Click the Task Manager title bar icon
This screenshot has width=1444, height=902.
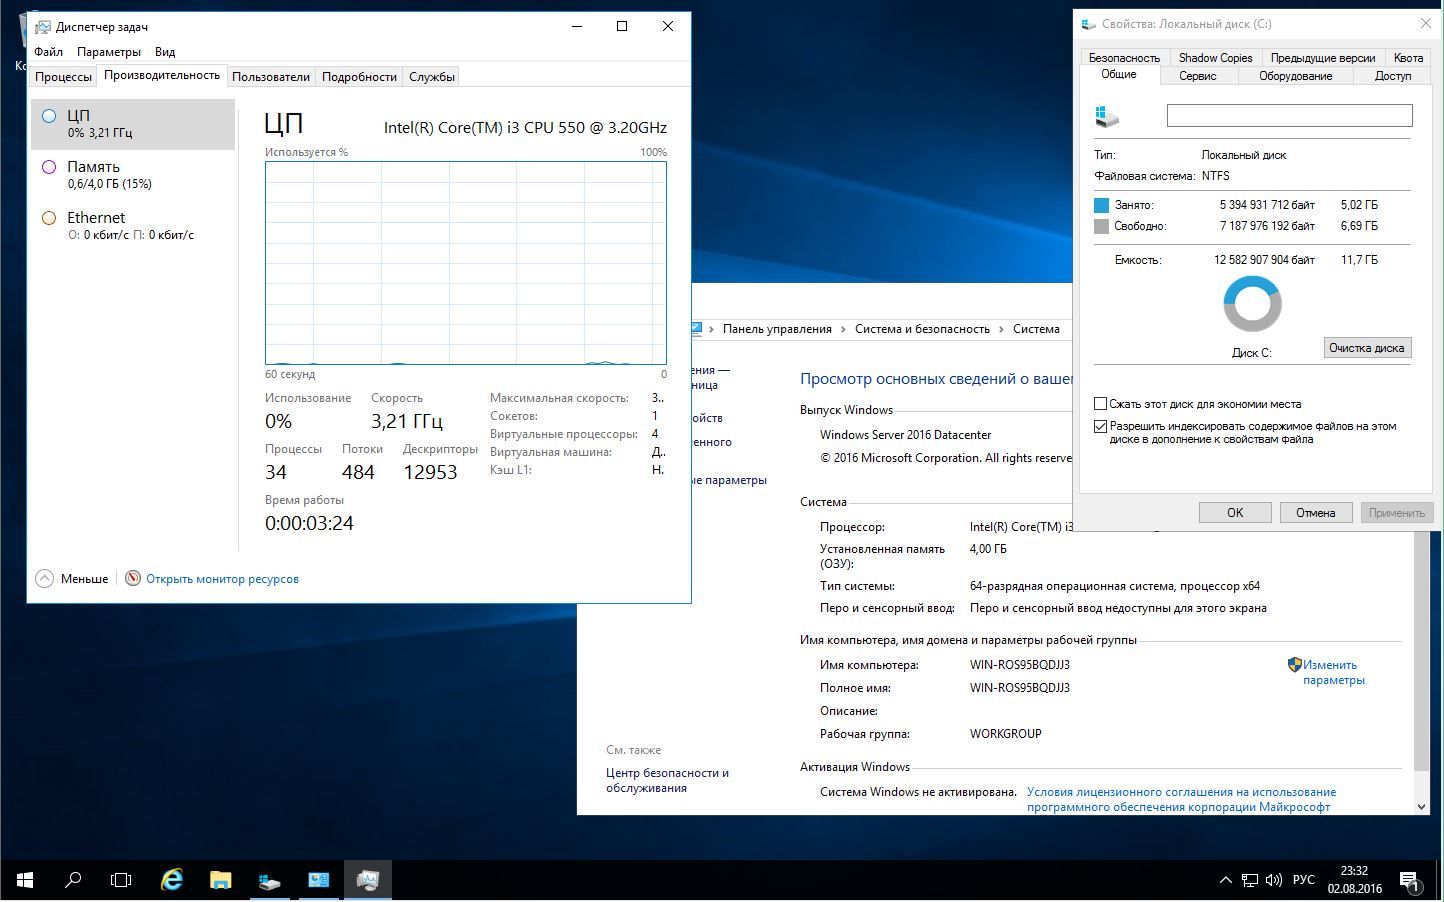point(43,27)
